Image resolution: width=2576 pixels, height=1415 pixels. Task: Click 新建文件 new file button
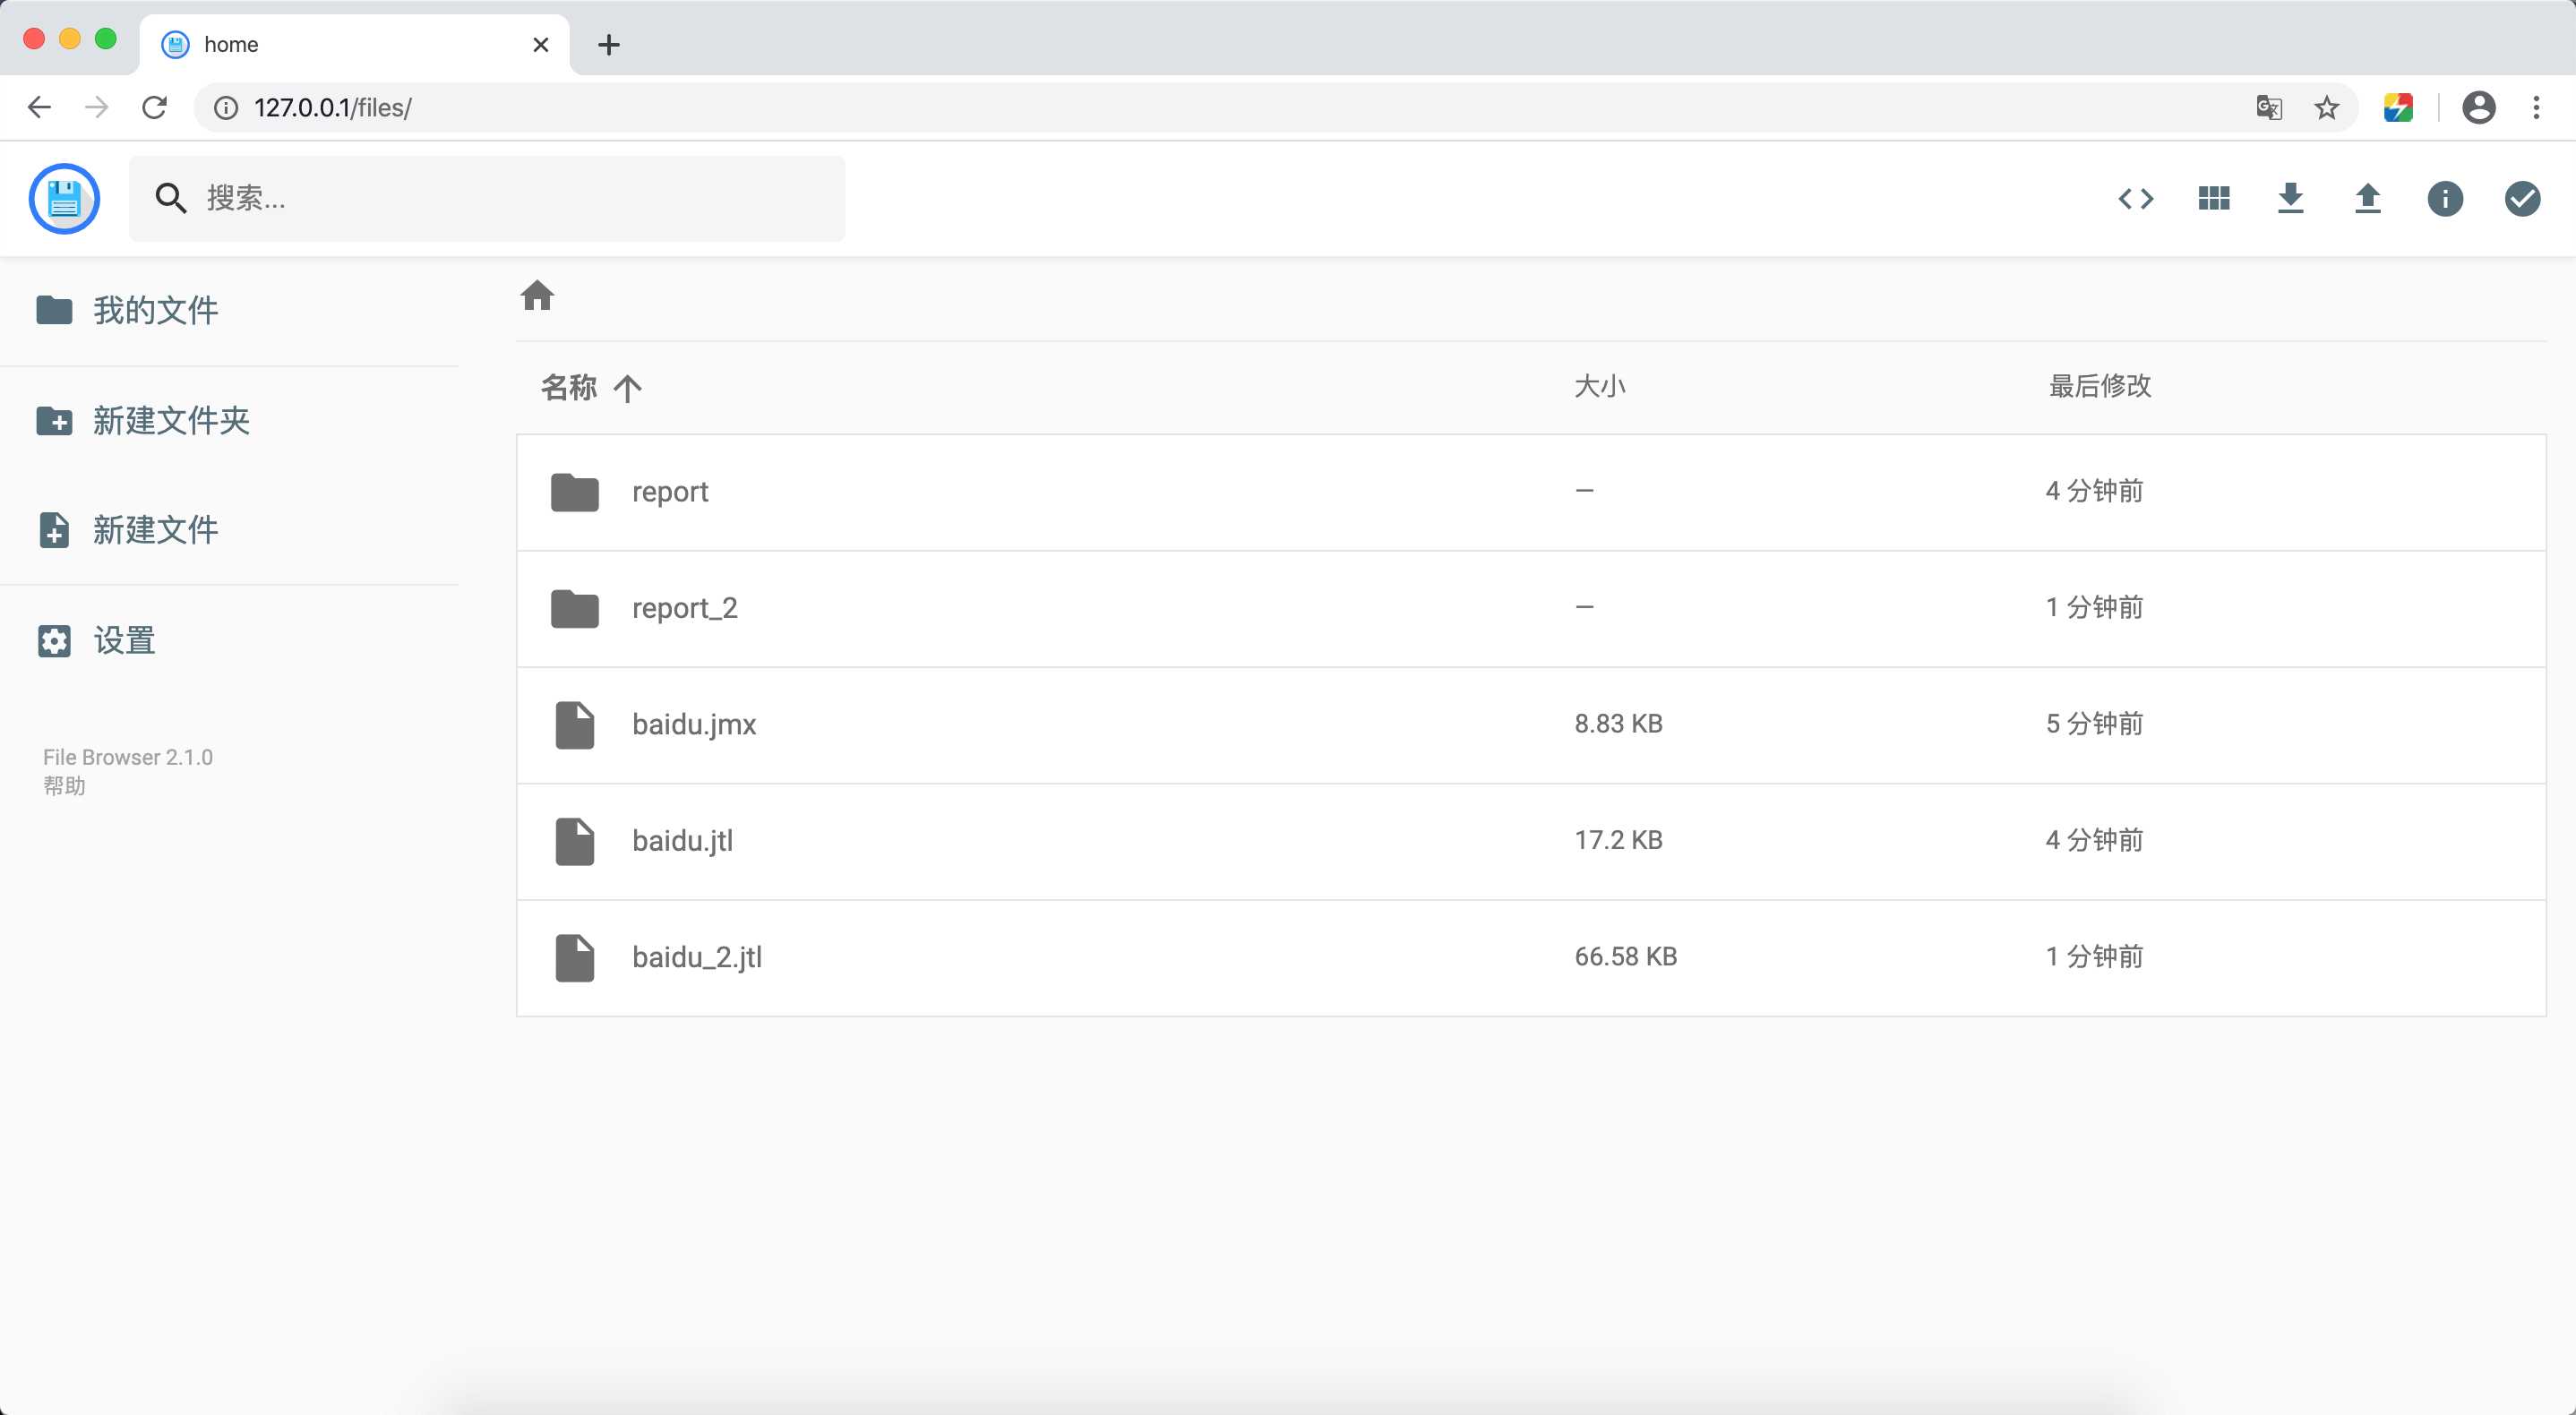(128, 530)
